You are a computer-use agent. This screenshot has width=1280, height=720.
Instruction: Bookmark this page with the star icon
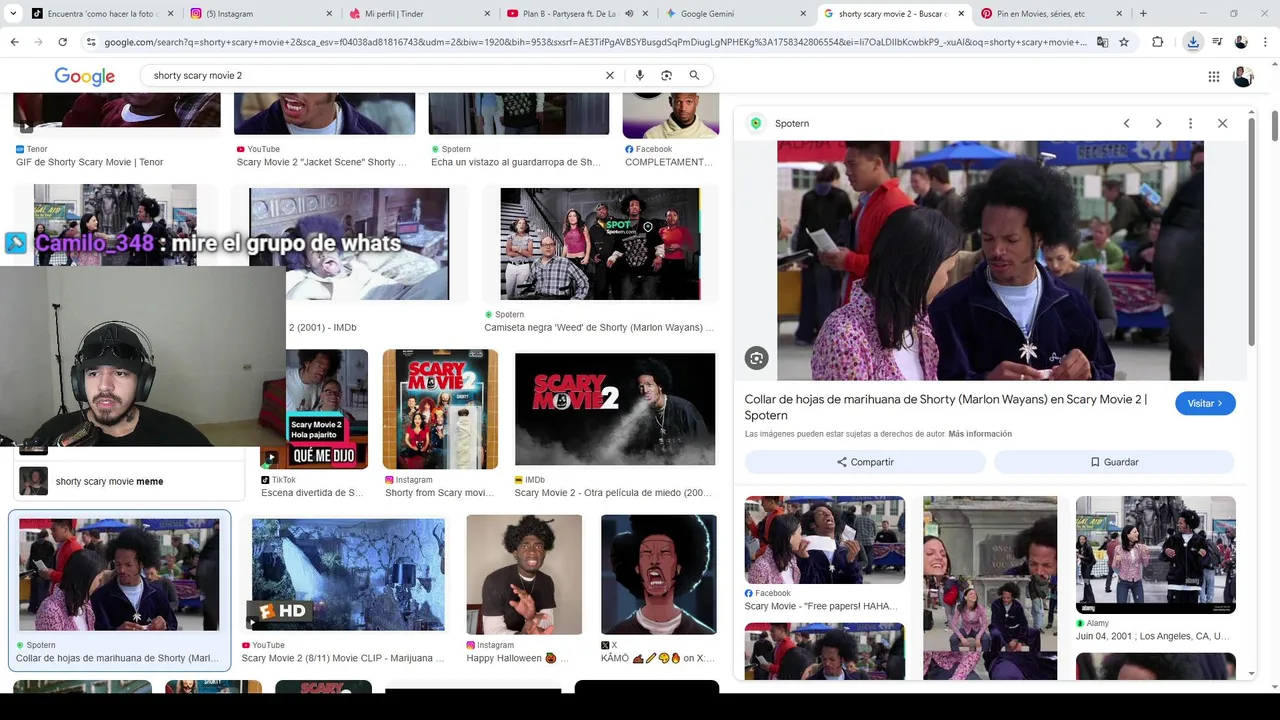pos(1124,42)
